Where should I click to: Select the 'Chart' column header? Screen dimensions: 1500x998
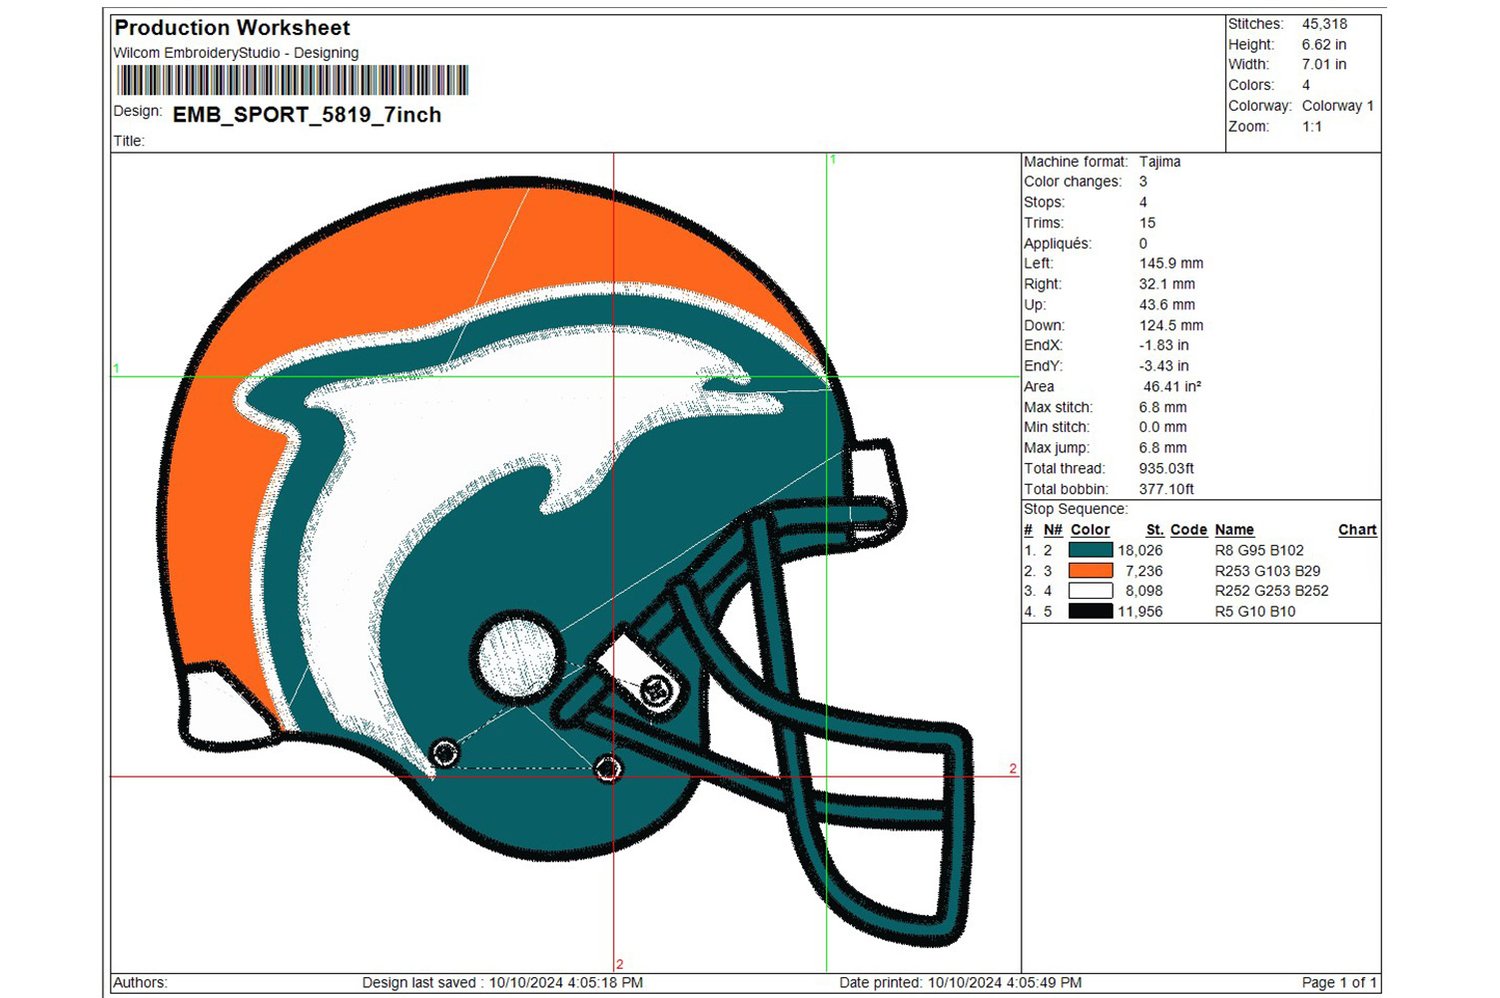pyautogui.click(x=1358, y=530)
